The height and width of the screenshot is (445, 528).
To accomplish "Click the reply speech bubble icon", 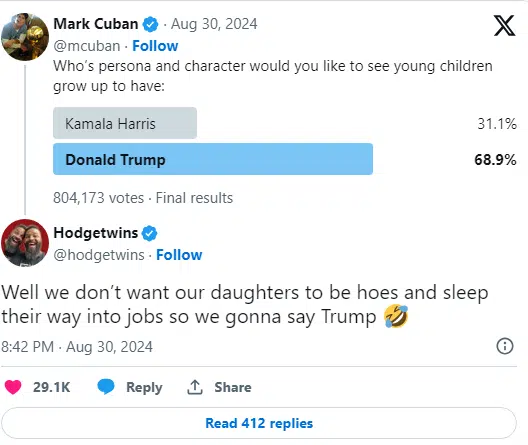I will coord(106,387).
